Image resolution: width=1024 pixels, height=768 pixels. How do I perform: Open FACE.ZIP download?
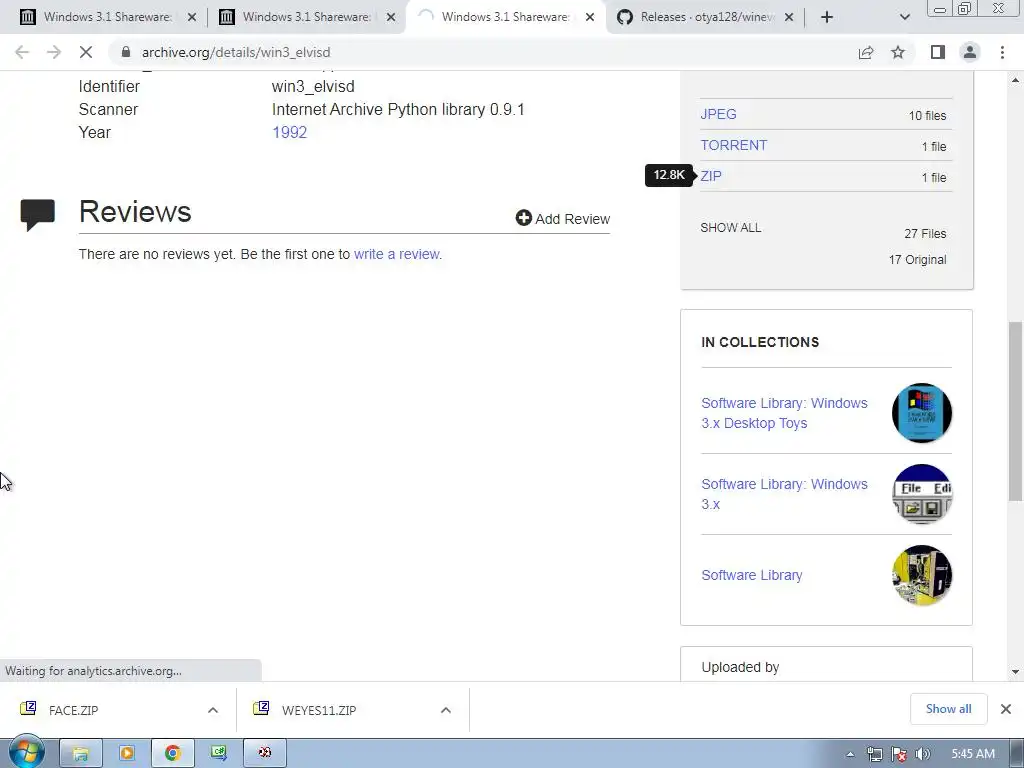(73, 711)
